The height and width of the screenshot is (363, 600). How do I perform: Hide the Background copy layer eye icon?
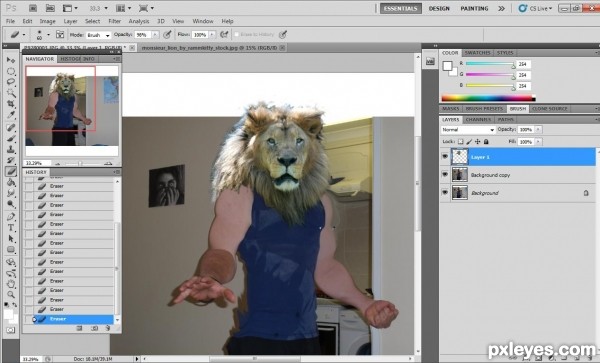tap(445, 174)
